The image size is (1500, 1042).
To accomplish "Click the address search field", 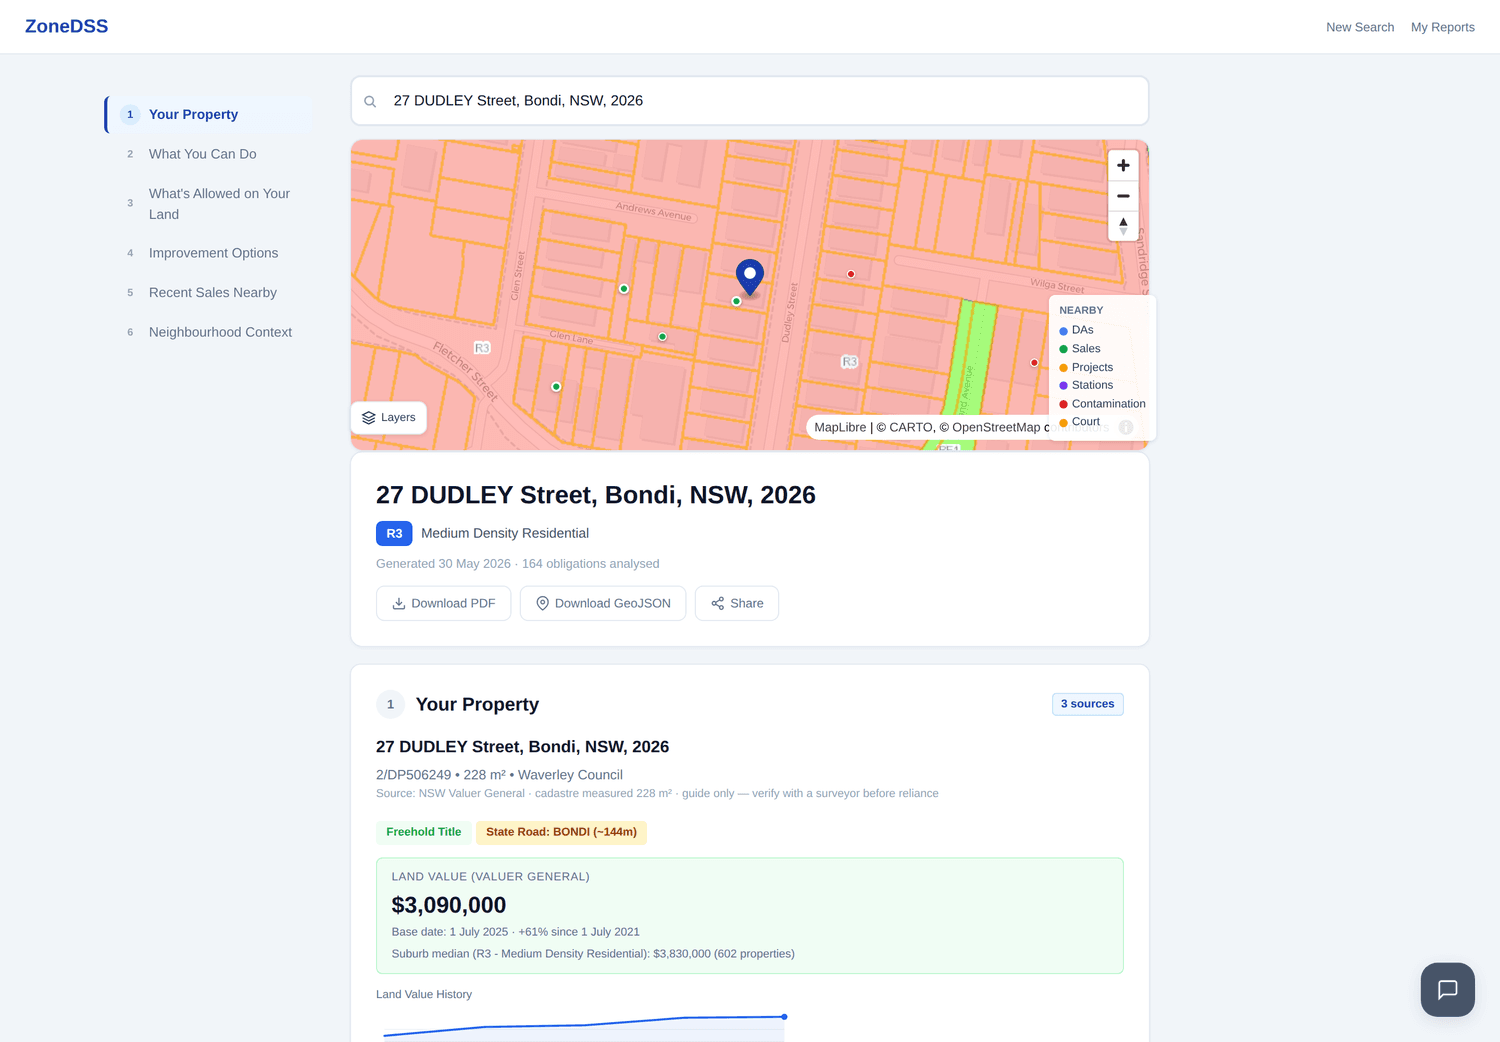I will pyautogui.click(x=750, y=101).
